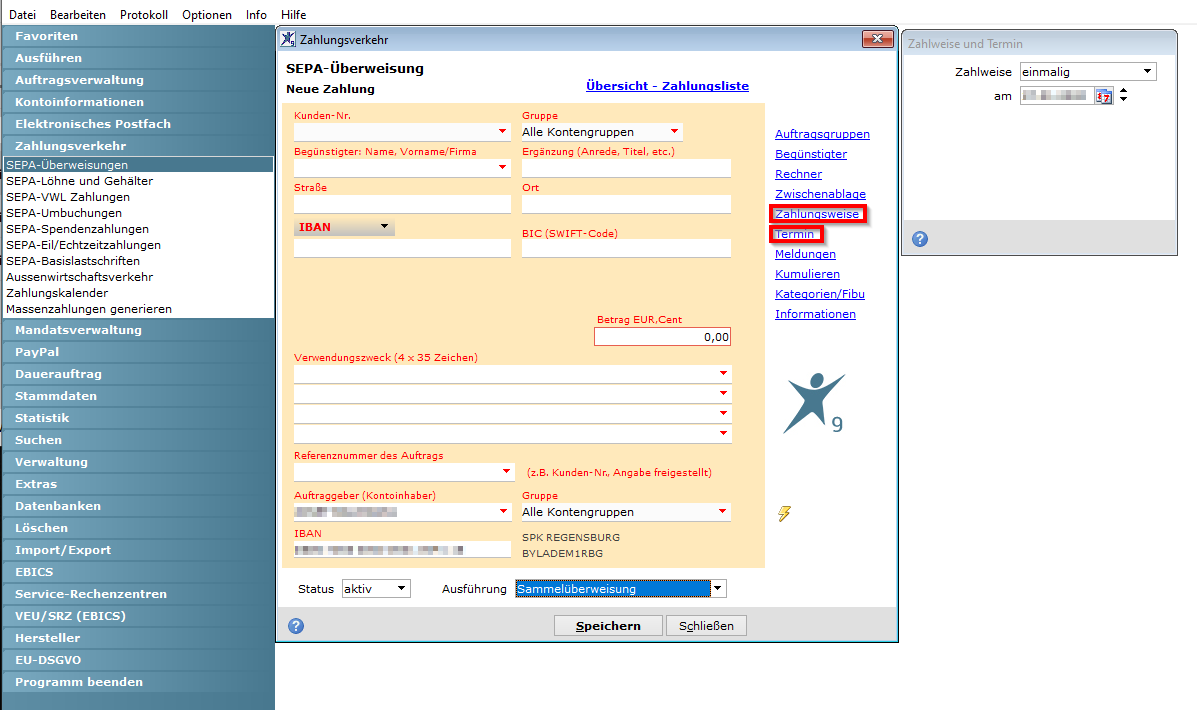Image resolution: width=1197 pixels, height=710 pixels.
Task: Open help in Zahlweise und Termin panel
Action: tap(920, 239)
